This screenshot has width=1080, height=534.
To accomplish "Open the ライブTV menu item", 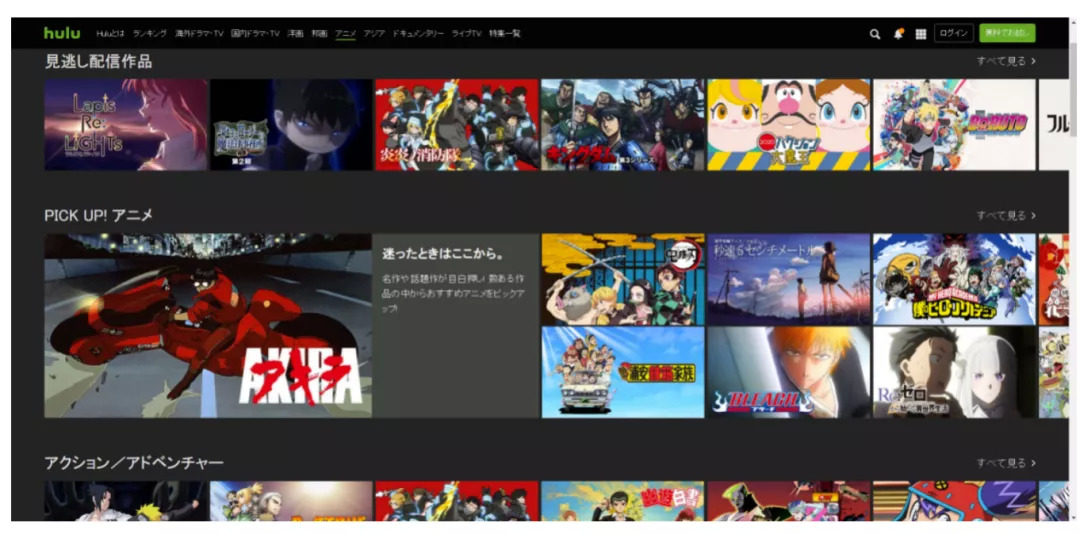I will pyautogui.click(x=466, y=34).
